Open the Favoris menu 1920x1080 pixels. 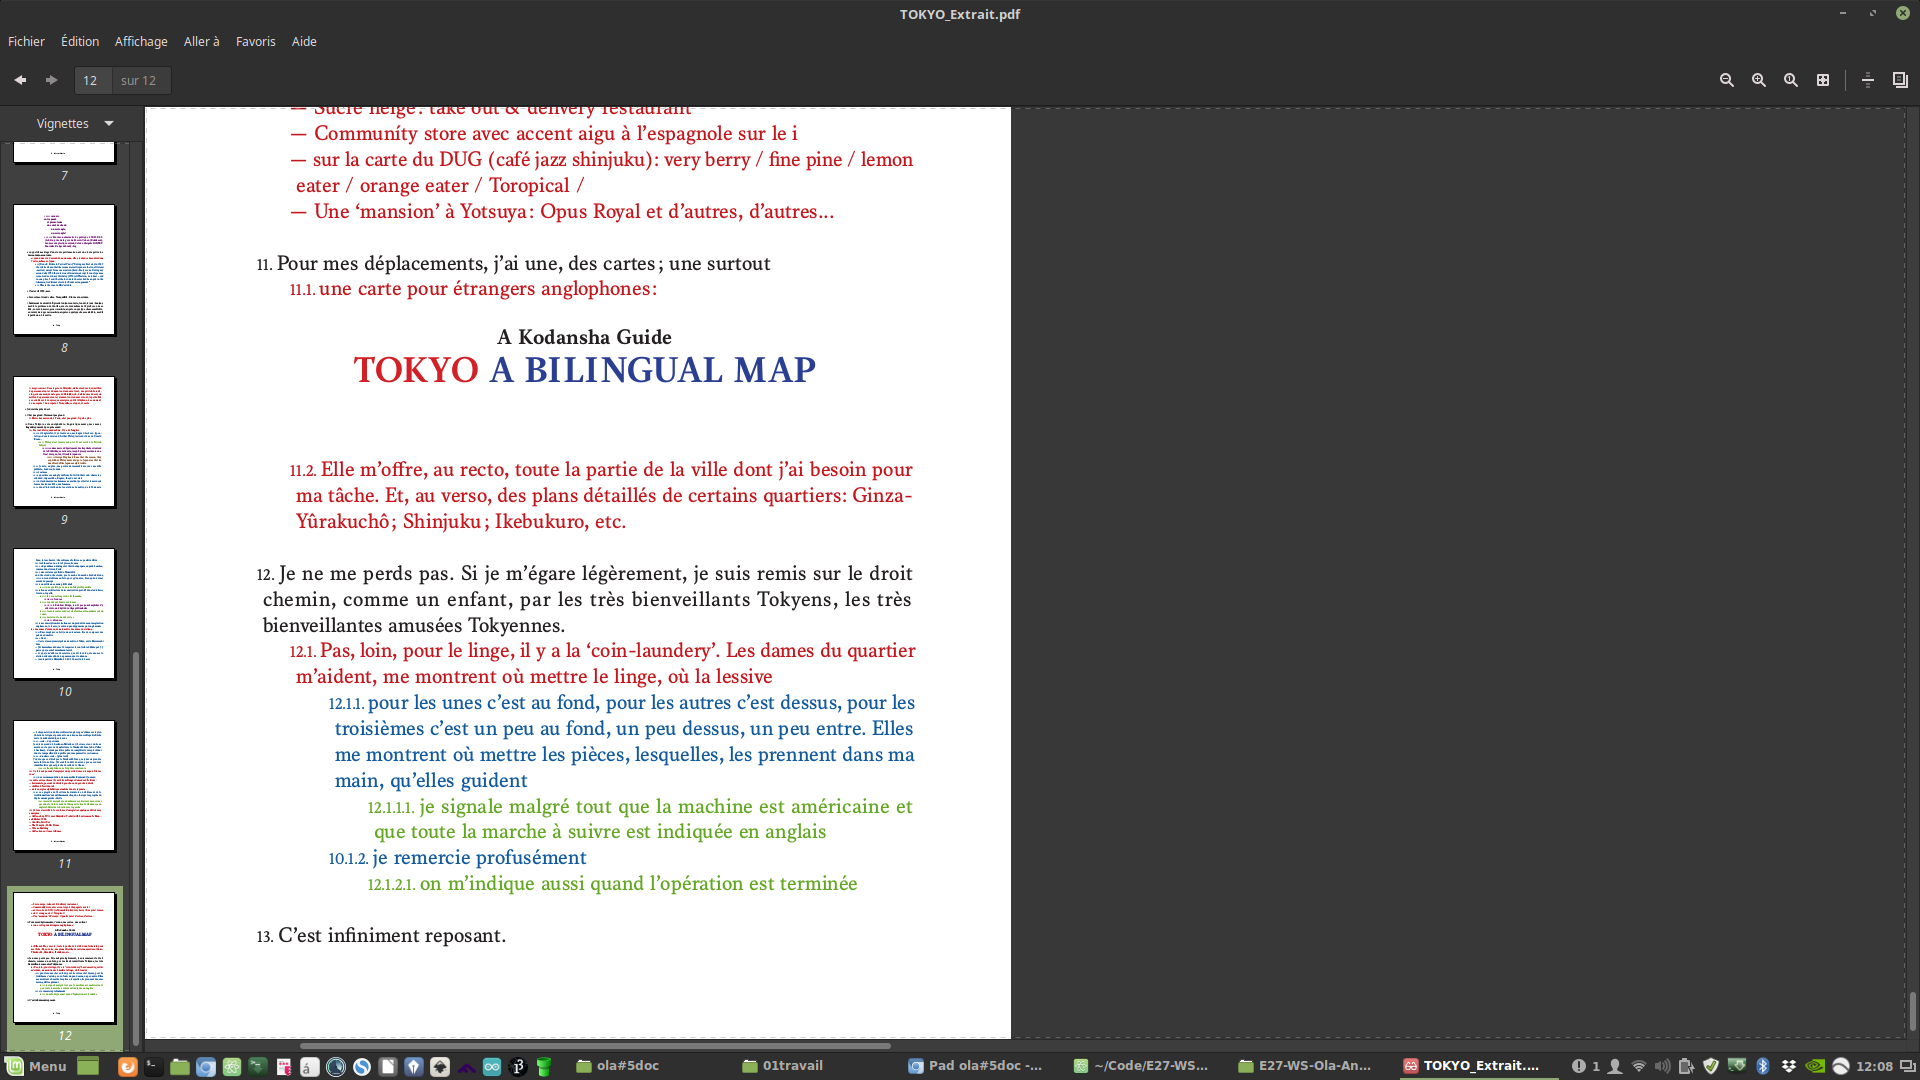255,41
